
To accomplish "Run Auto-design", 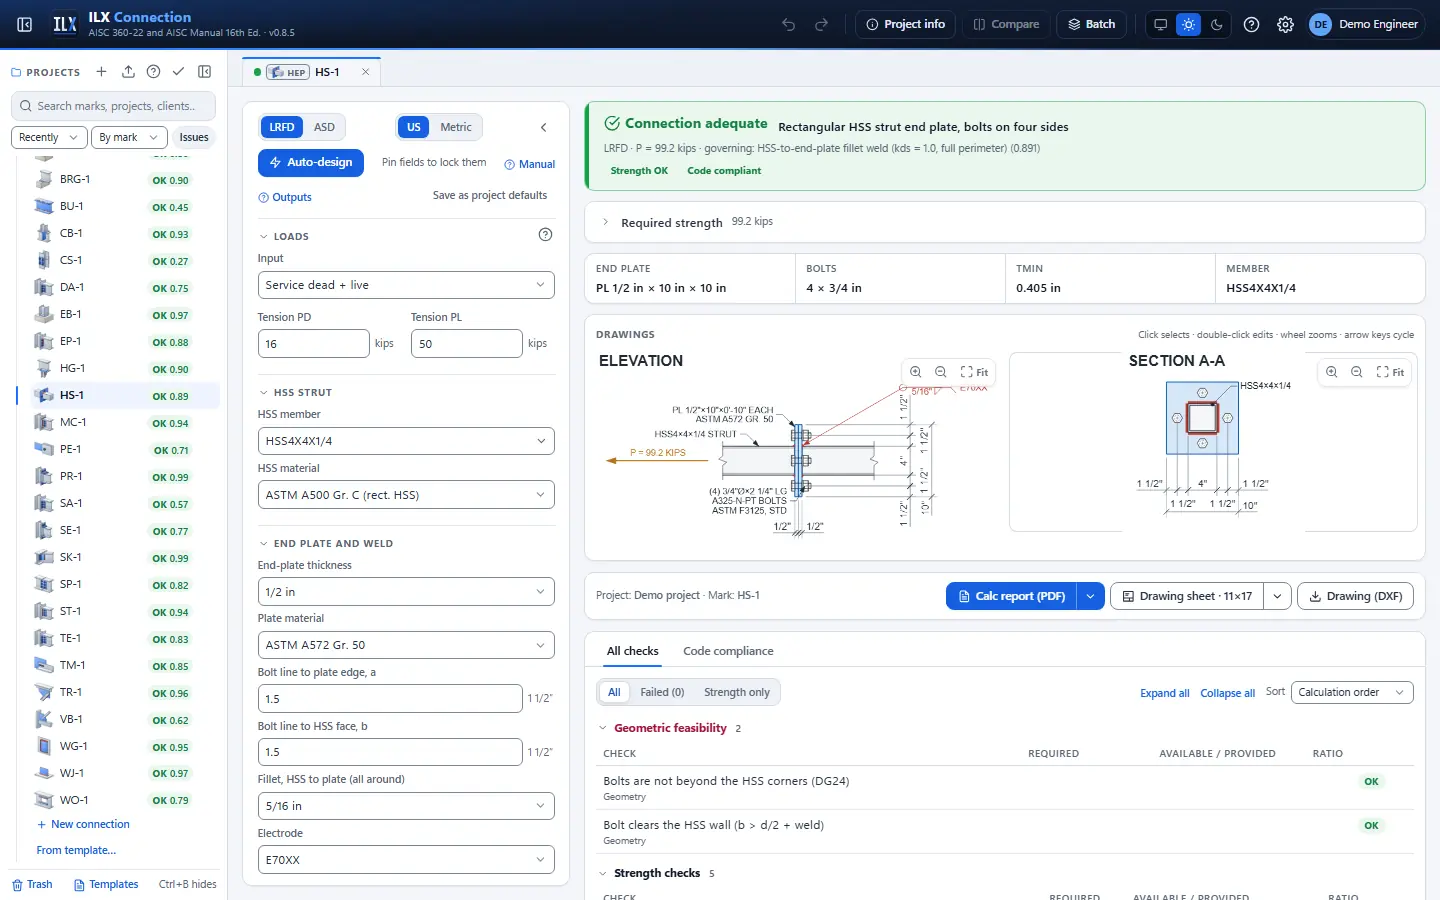I will click(311, 162).
